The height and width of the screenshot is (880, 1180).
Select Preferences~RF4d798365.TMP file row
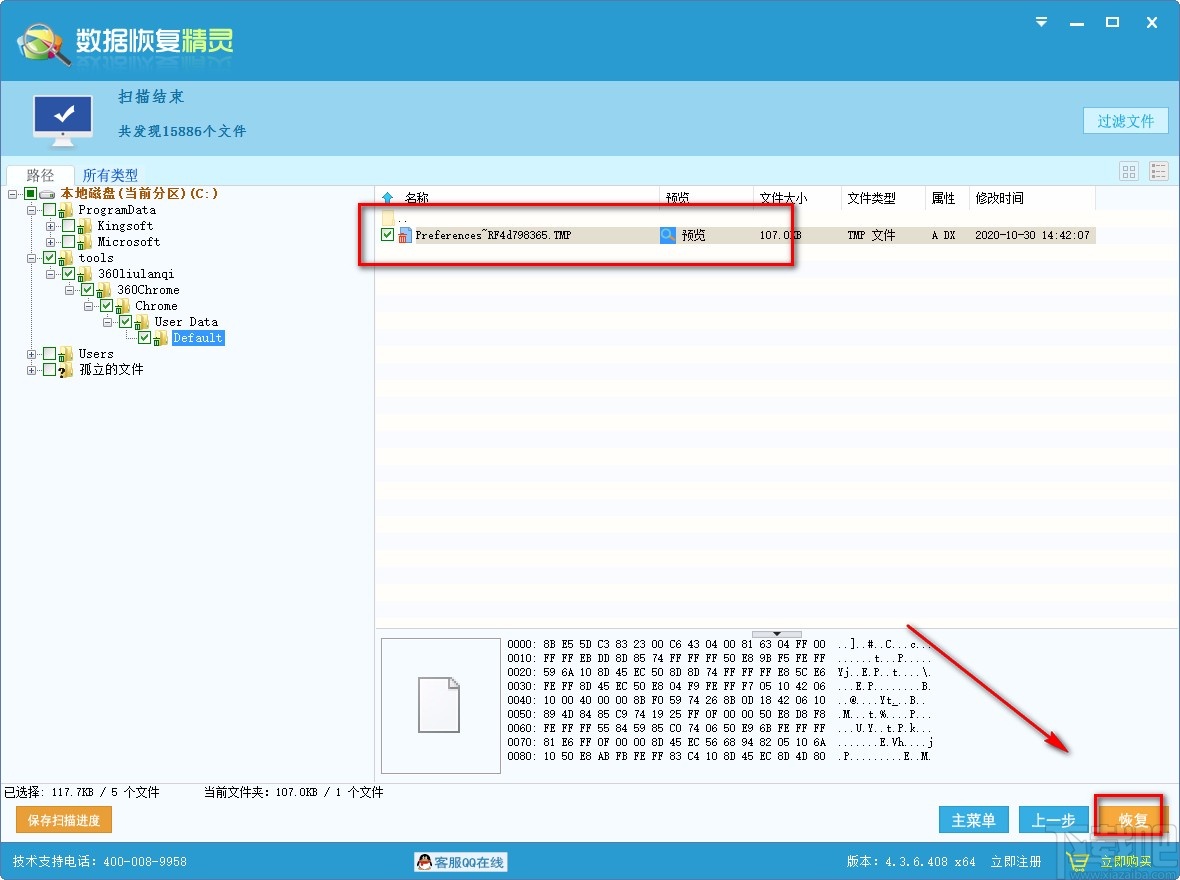point(737,235)
